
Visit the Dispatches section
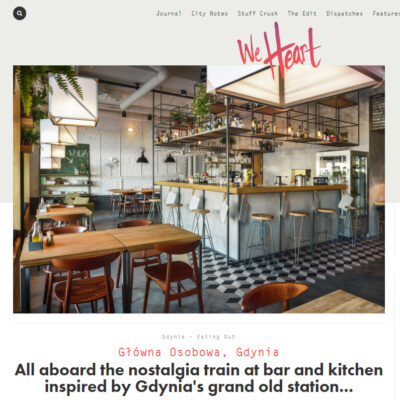coord(344,14)
